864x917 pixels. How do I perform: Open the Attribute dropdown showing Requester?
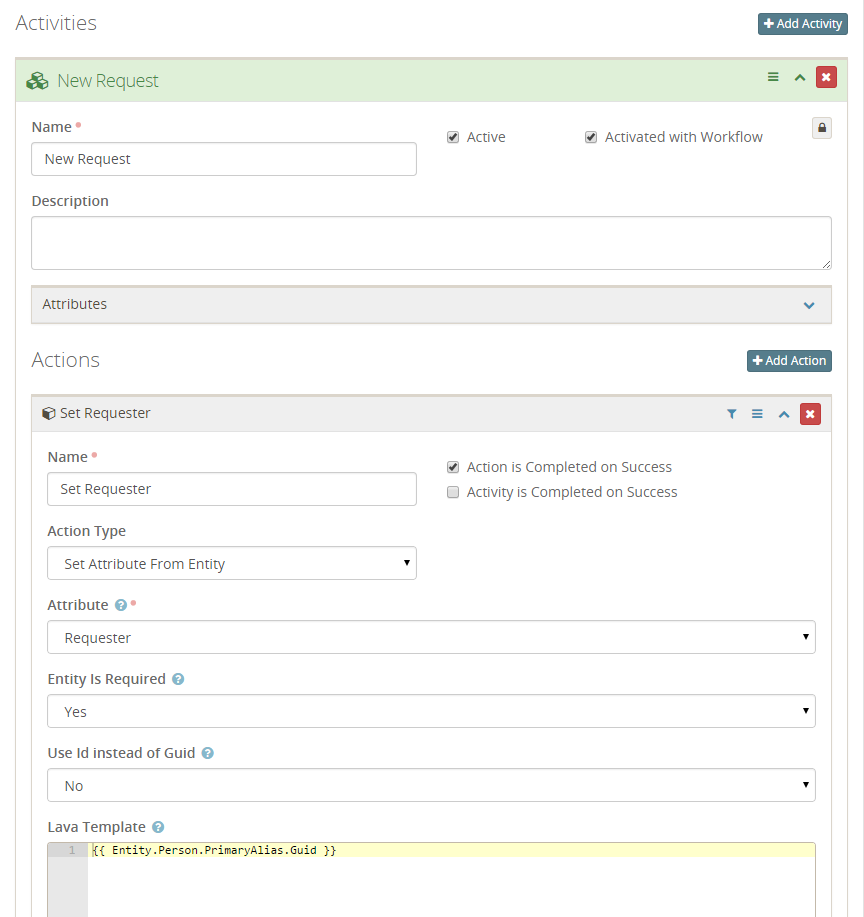431,637
